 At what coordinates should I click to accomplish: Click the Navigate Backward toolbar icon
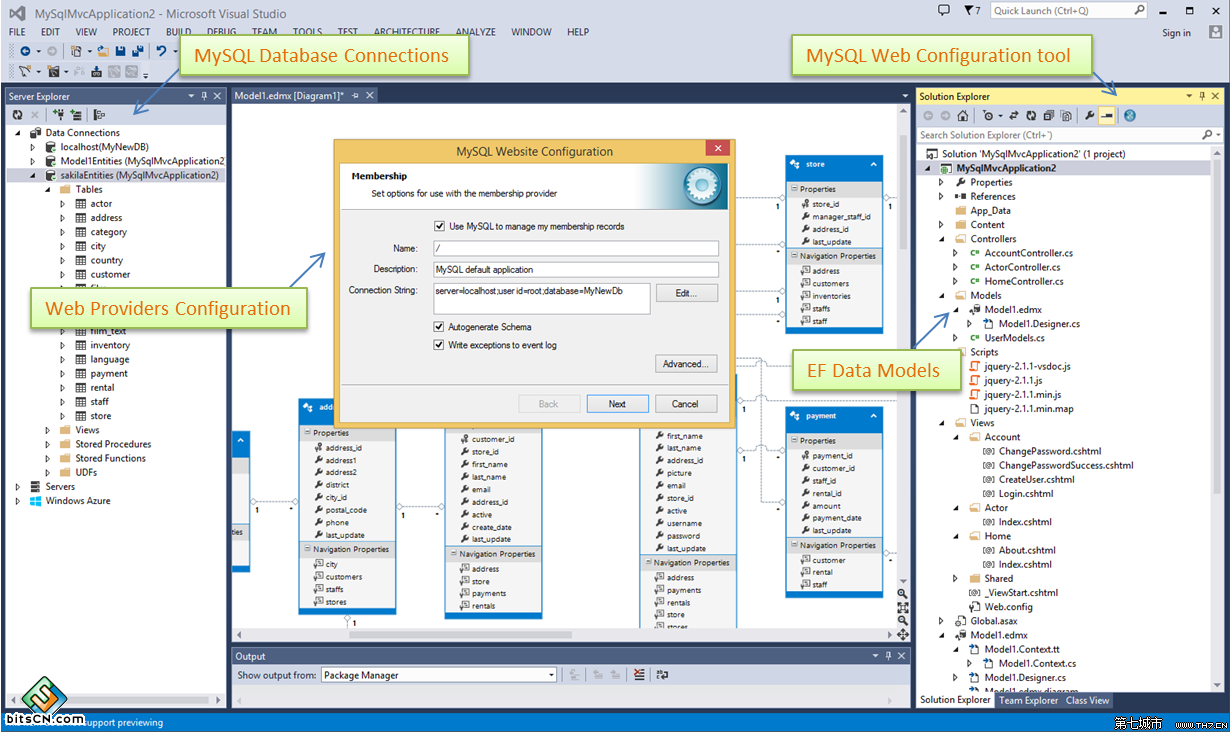[x=25, y=51]
